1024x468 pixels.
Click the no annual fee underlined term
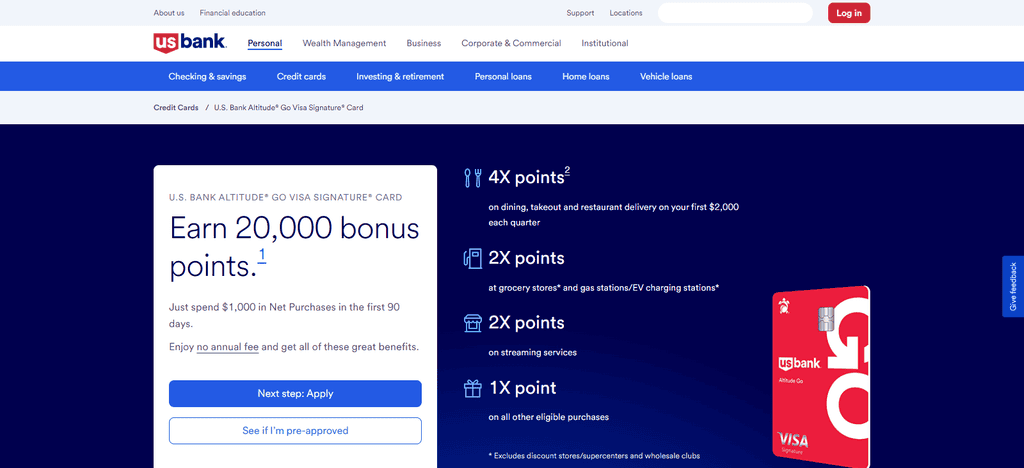pyautogui.click(x=227, y=347)
